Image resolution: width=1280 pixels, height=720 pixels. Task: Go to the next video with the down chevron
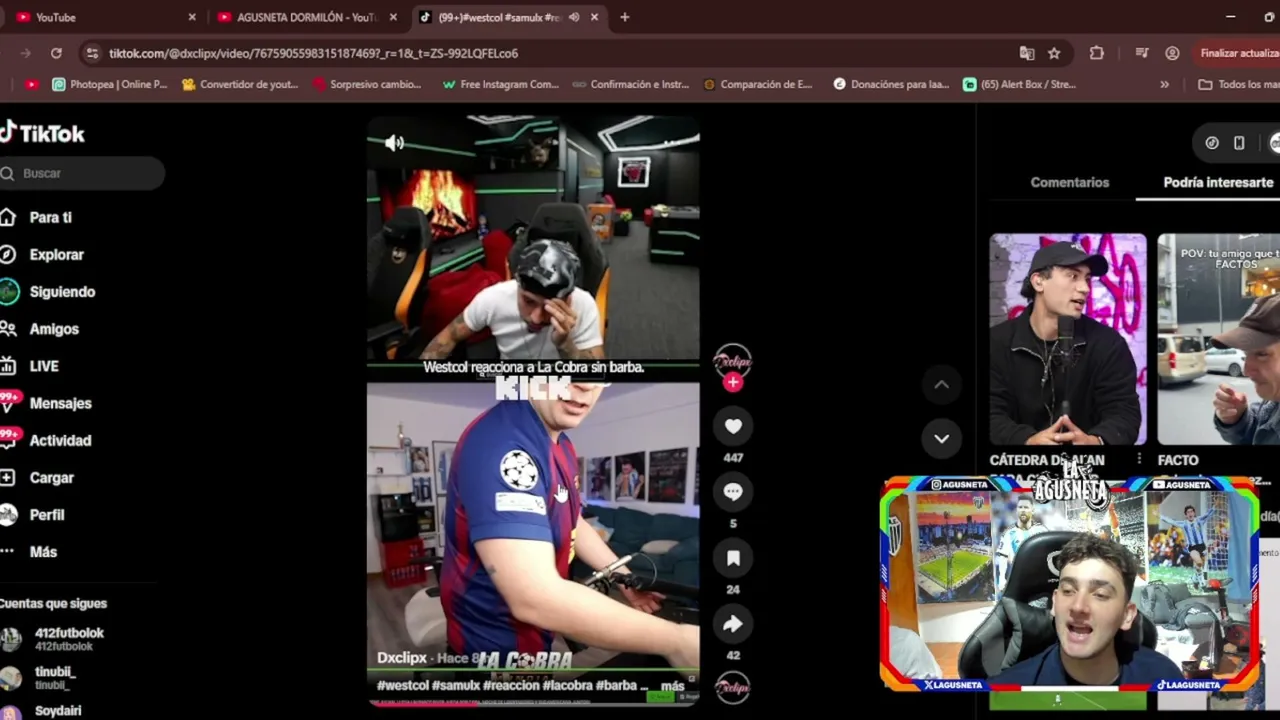coord(941,438)
